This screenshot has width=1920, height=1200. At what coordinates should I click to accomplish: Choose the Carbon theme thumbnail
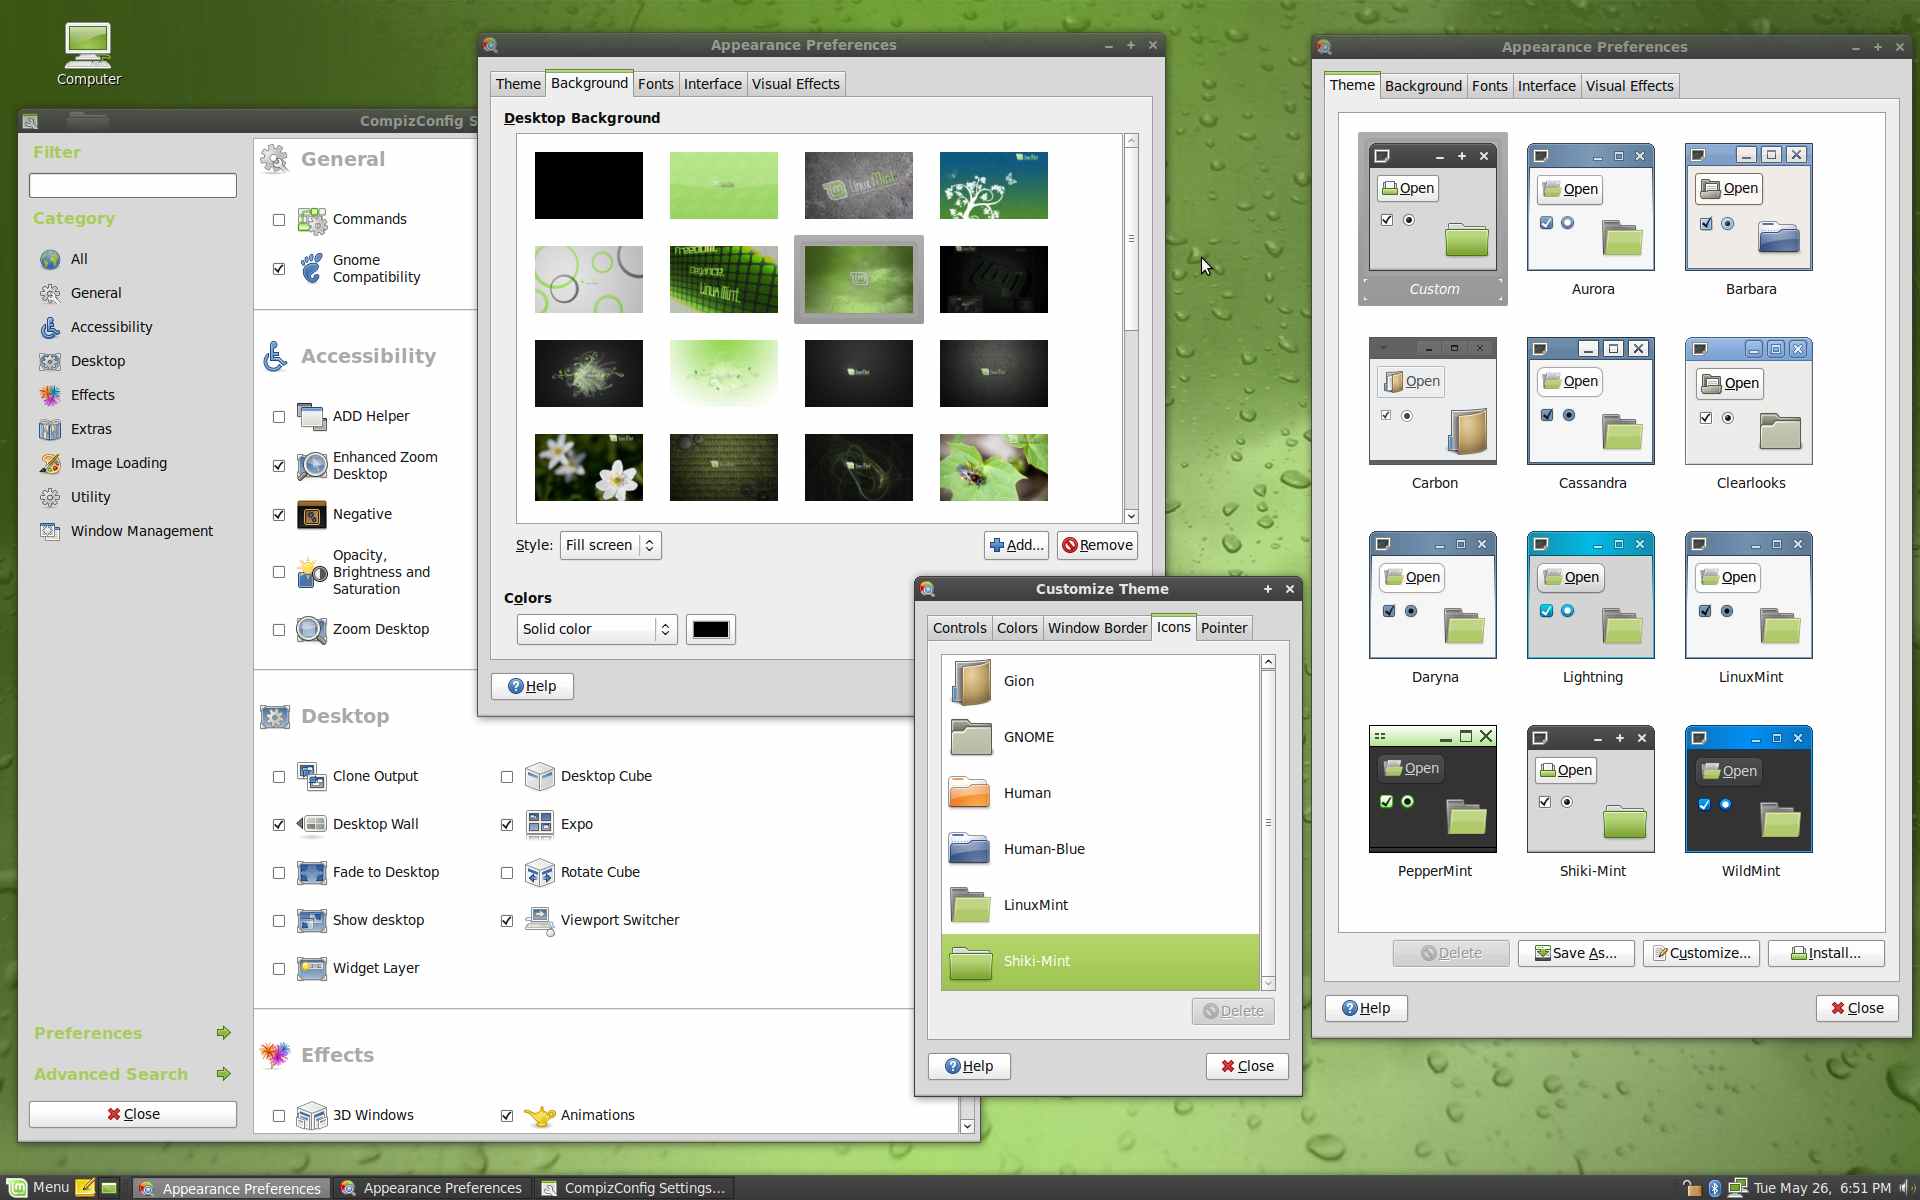click(1434, 402)
